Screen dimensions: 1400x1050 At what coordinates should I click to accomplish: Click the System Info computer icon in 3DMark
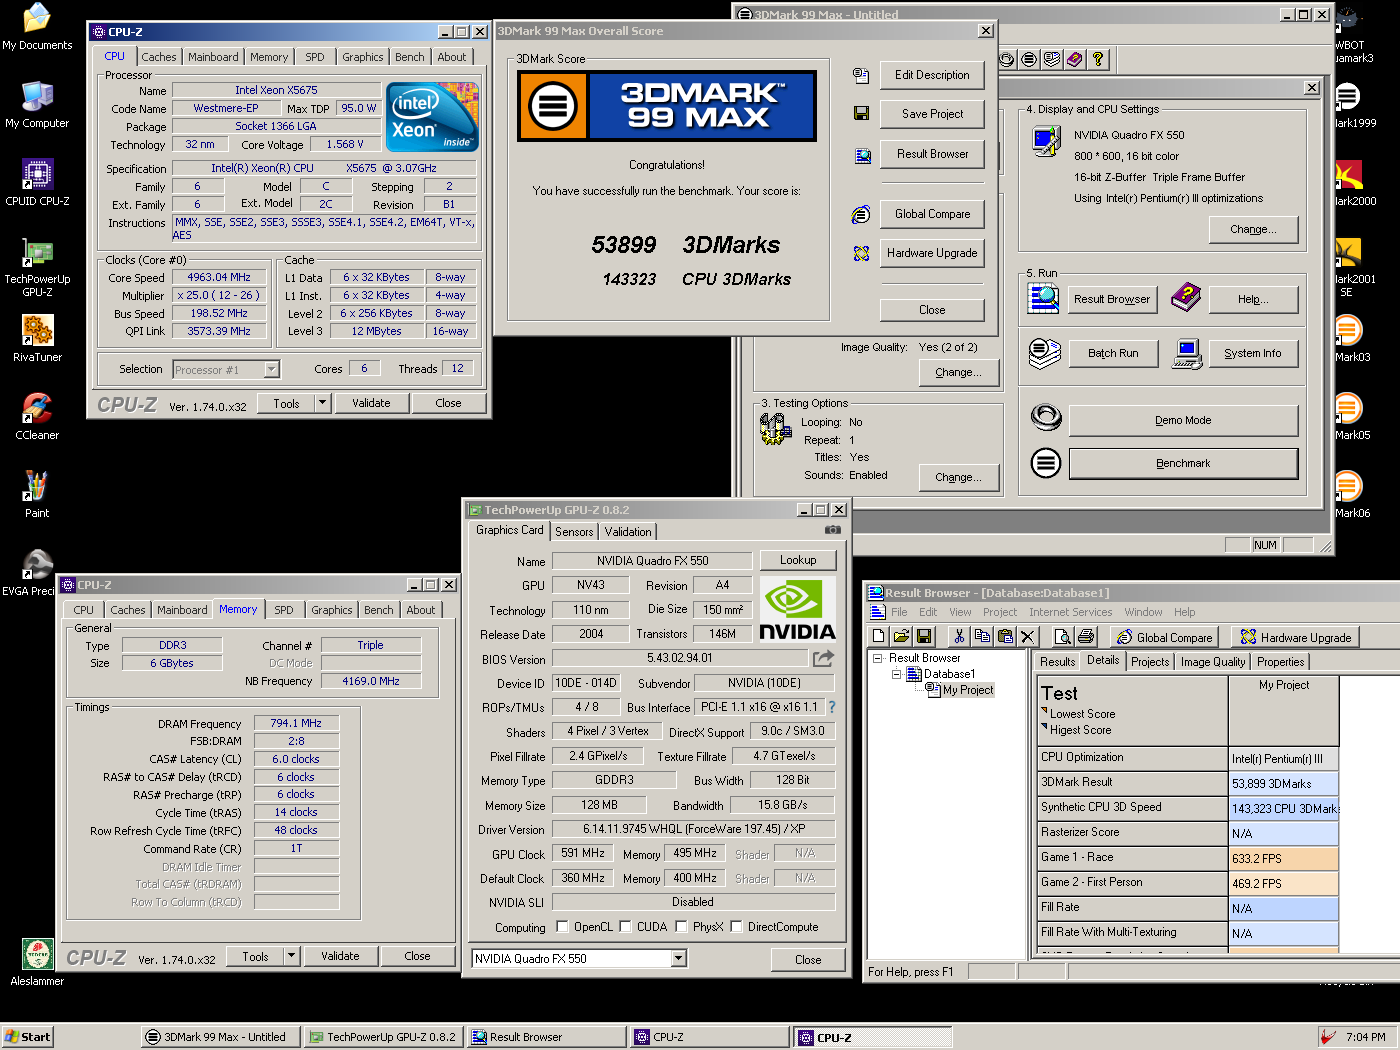[1187, 353]
